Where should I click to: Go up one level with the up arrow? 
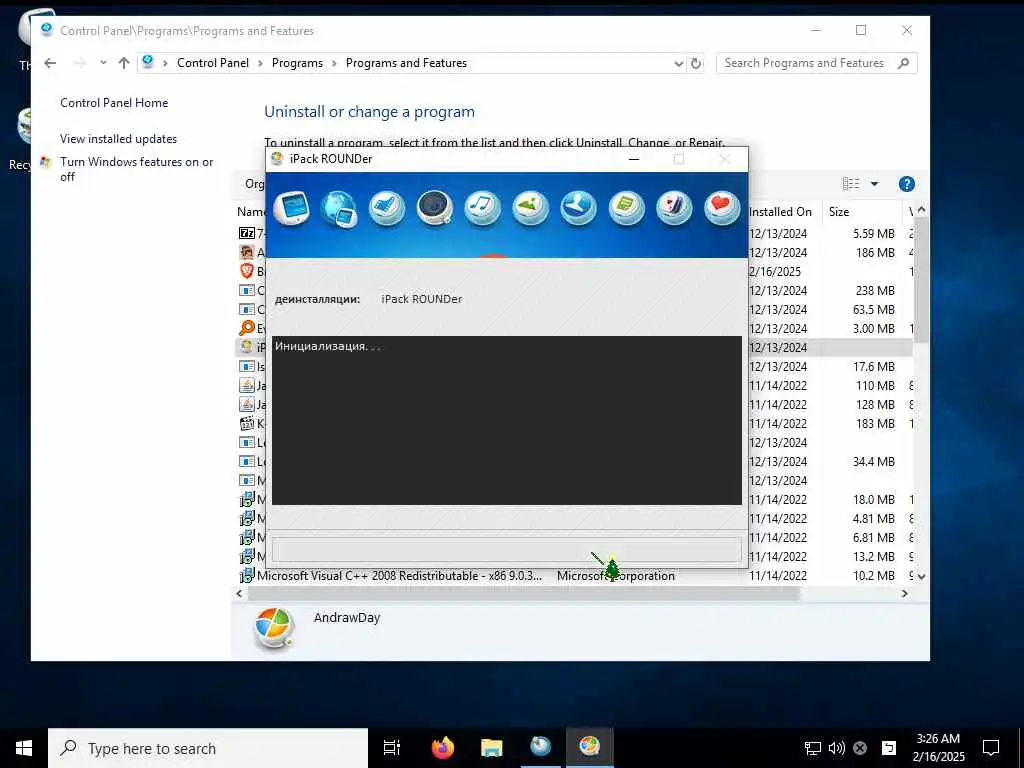point(124,63)
